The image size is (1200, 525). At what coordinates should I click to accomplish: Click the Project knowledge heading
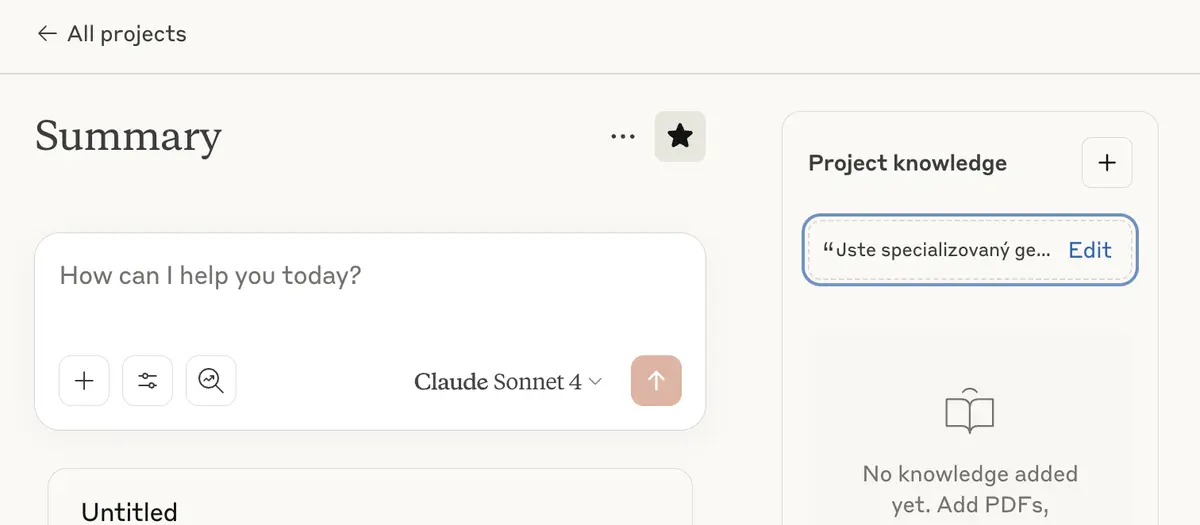pos(908,163)
